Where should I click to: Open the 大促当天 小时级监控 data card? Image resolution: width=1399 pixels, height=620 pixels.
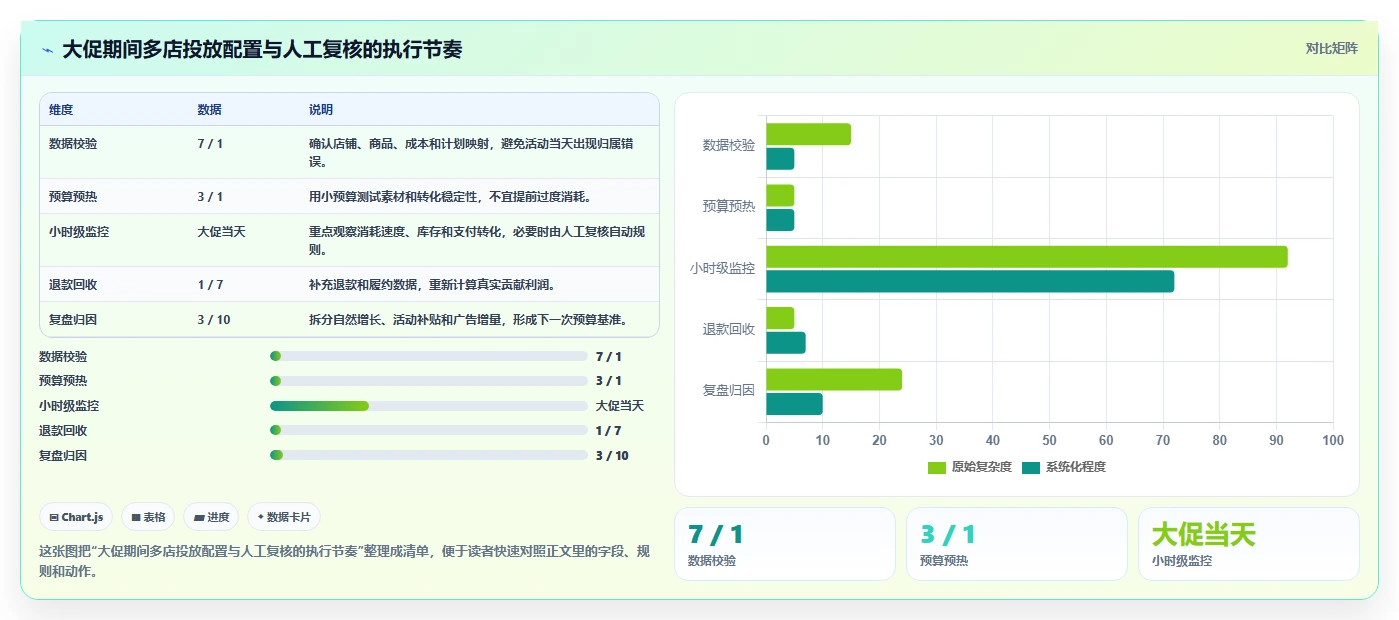(x=1249, y=544)
